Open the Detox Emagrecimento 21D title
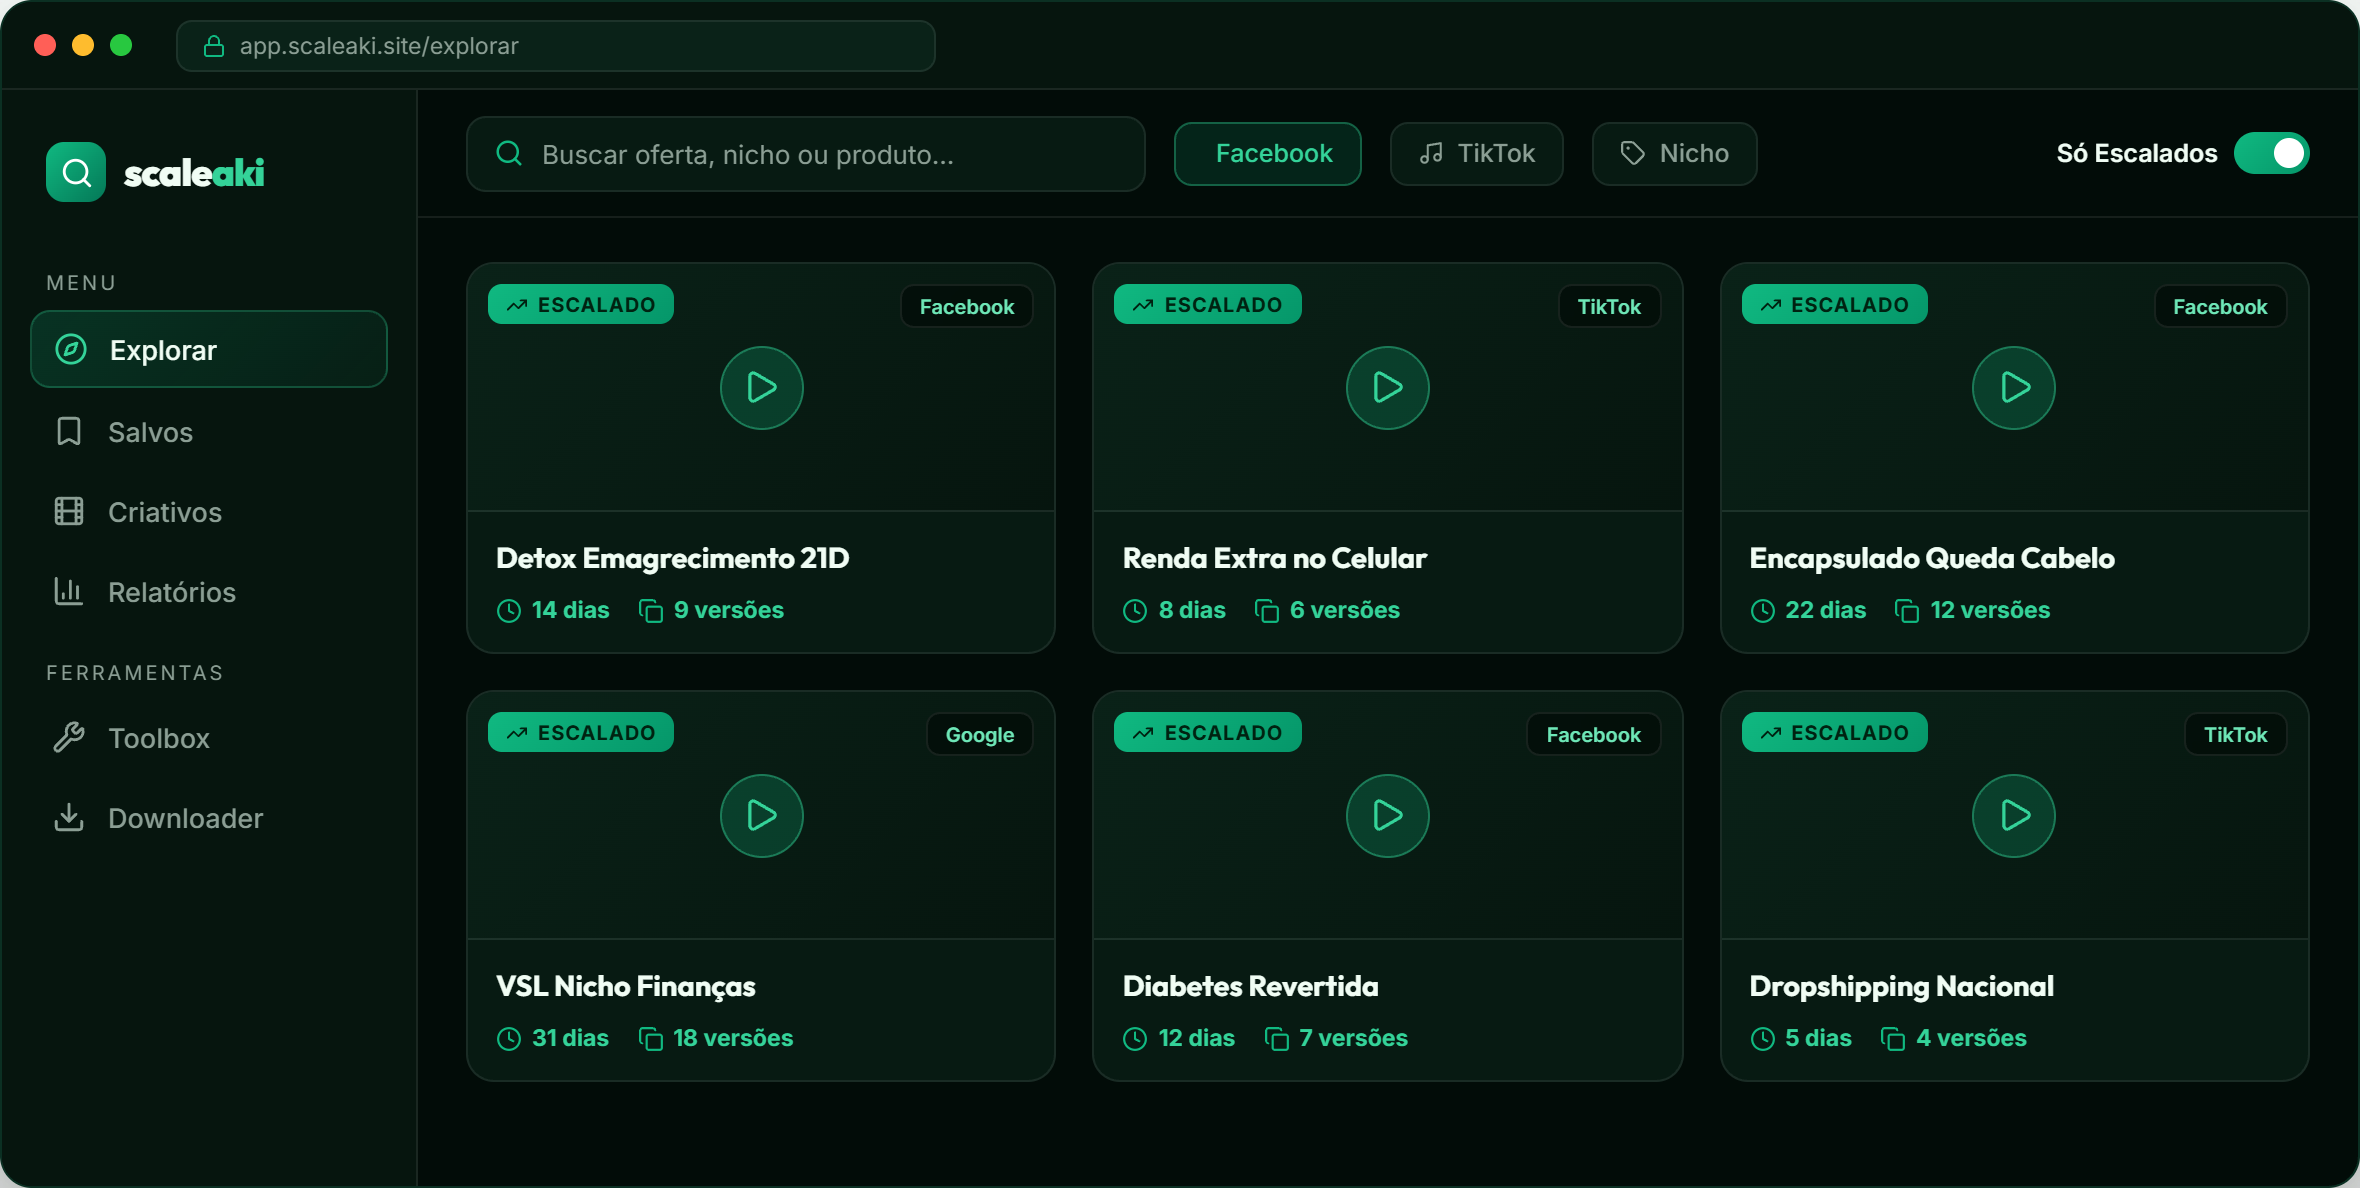 [673, 558]
